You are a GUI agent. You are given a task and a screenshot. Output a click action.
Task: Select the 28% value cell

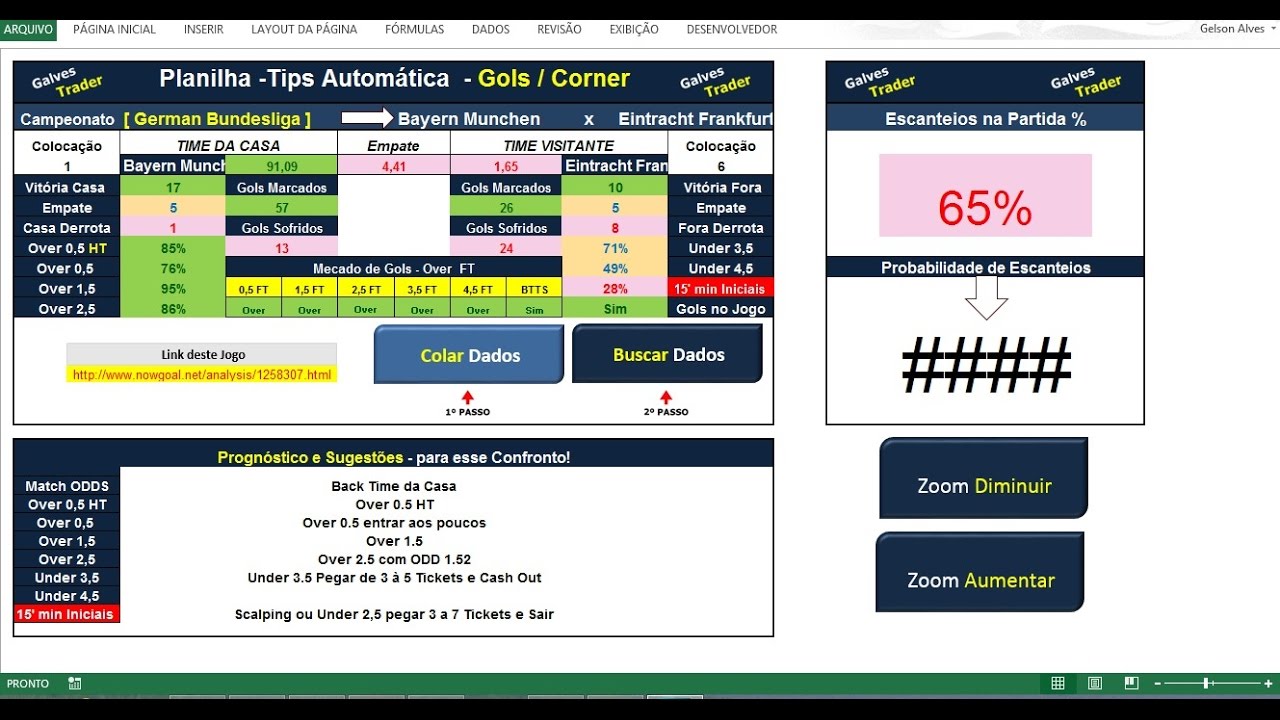click(615, 289)
